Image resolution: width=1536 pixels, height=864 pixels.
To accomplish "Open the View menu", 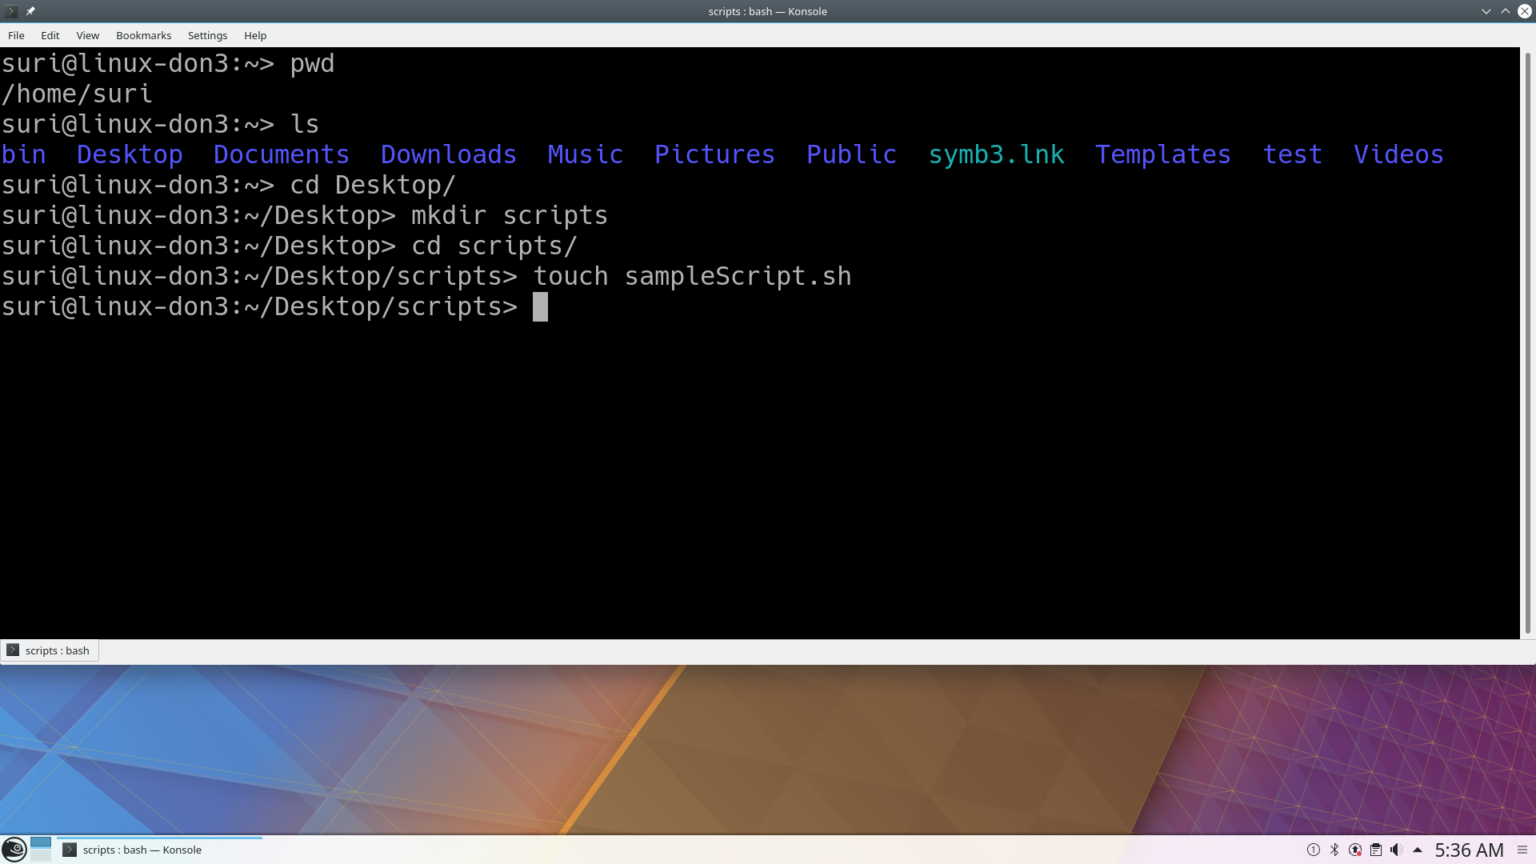I will coord(88,35).
